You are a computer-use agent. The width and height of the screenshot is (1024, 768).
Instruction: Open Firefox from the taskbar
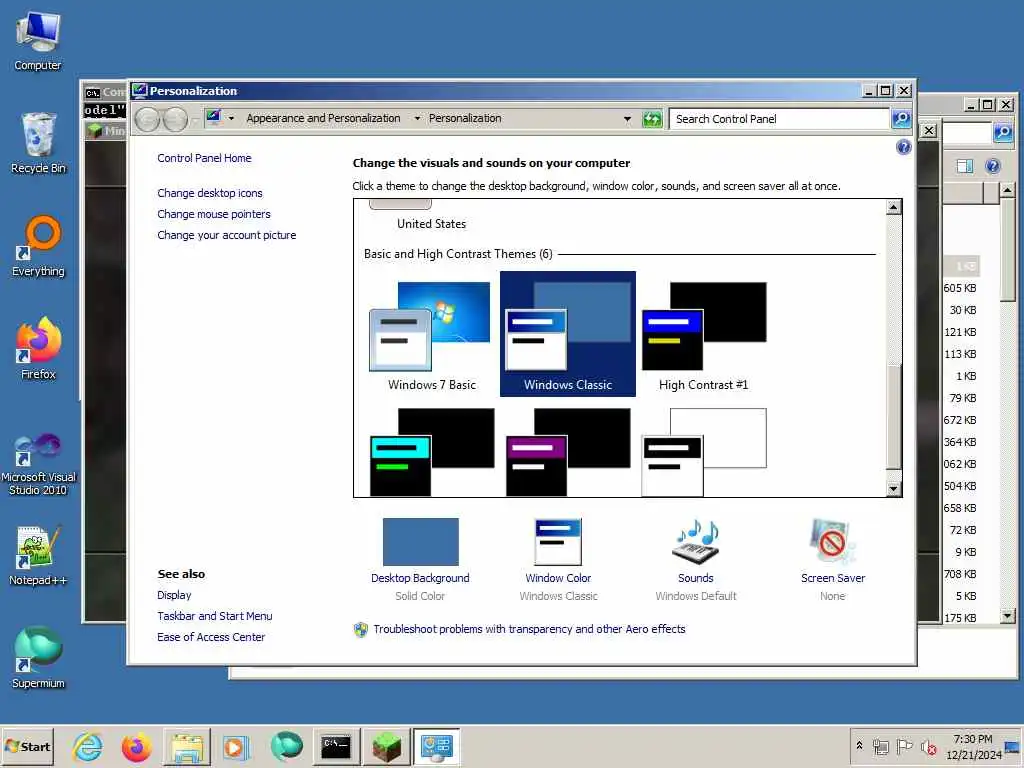pyautogui.click(x=136, y=747)
